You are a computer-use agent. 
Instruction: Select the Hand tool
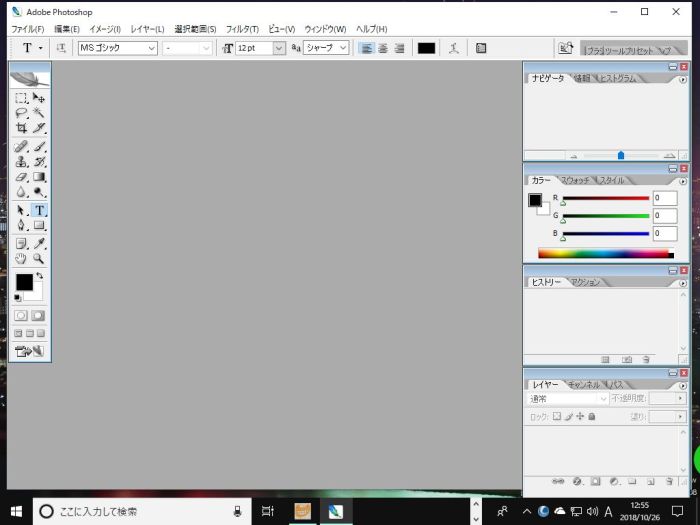point(21,258)
